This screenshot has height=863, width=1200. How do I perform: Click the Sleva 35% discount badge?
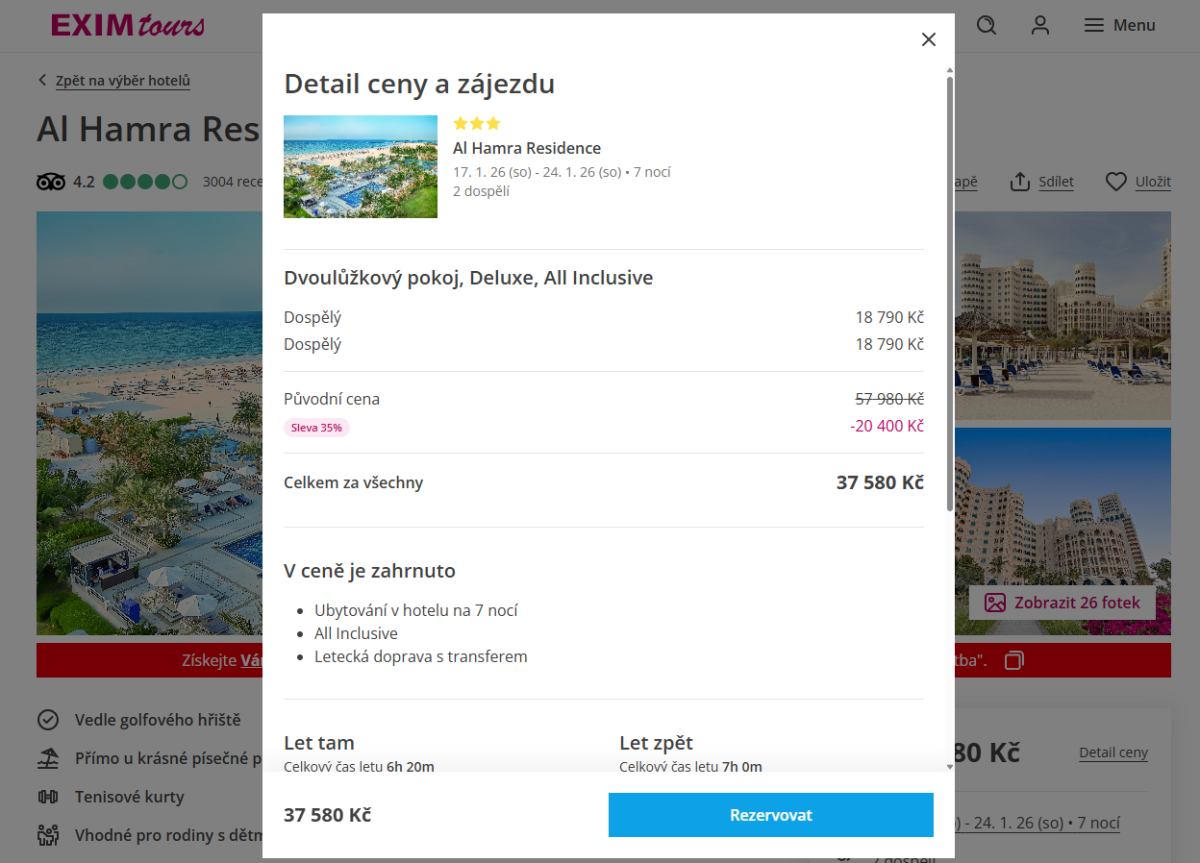317,428
